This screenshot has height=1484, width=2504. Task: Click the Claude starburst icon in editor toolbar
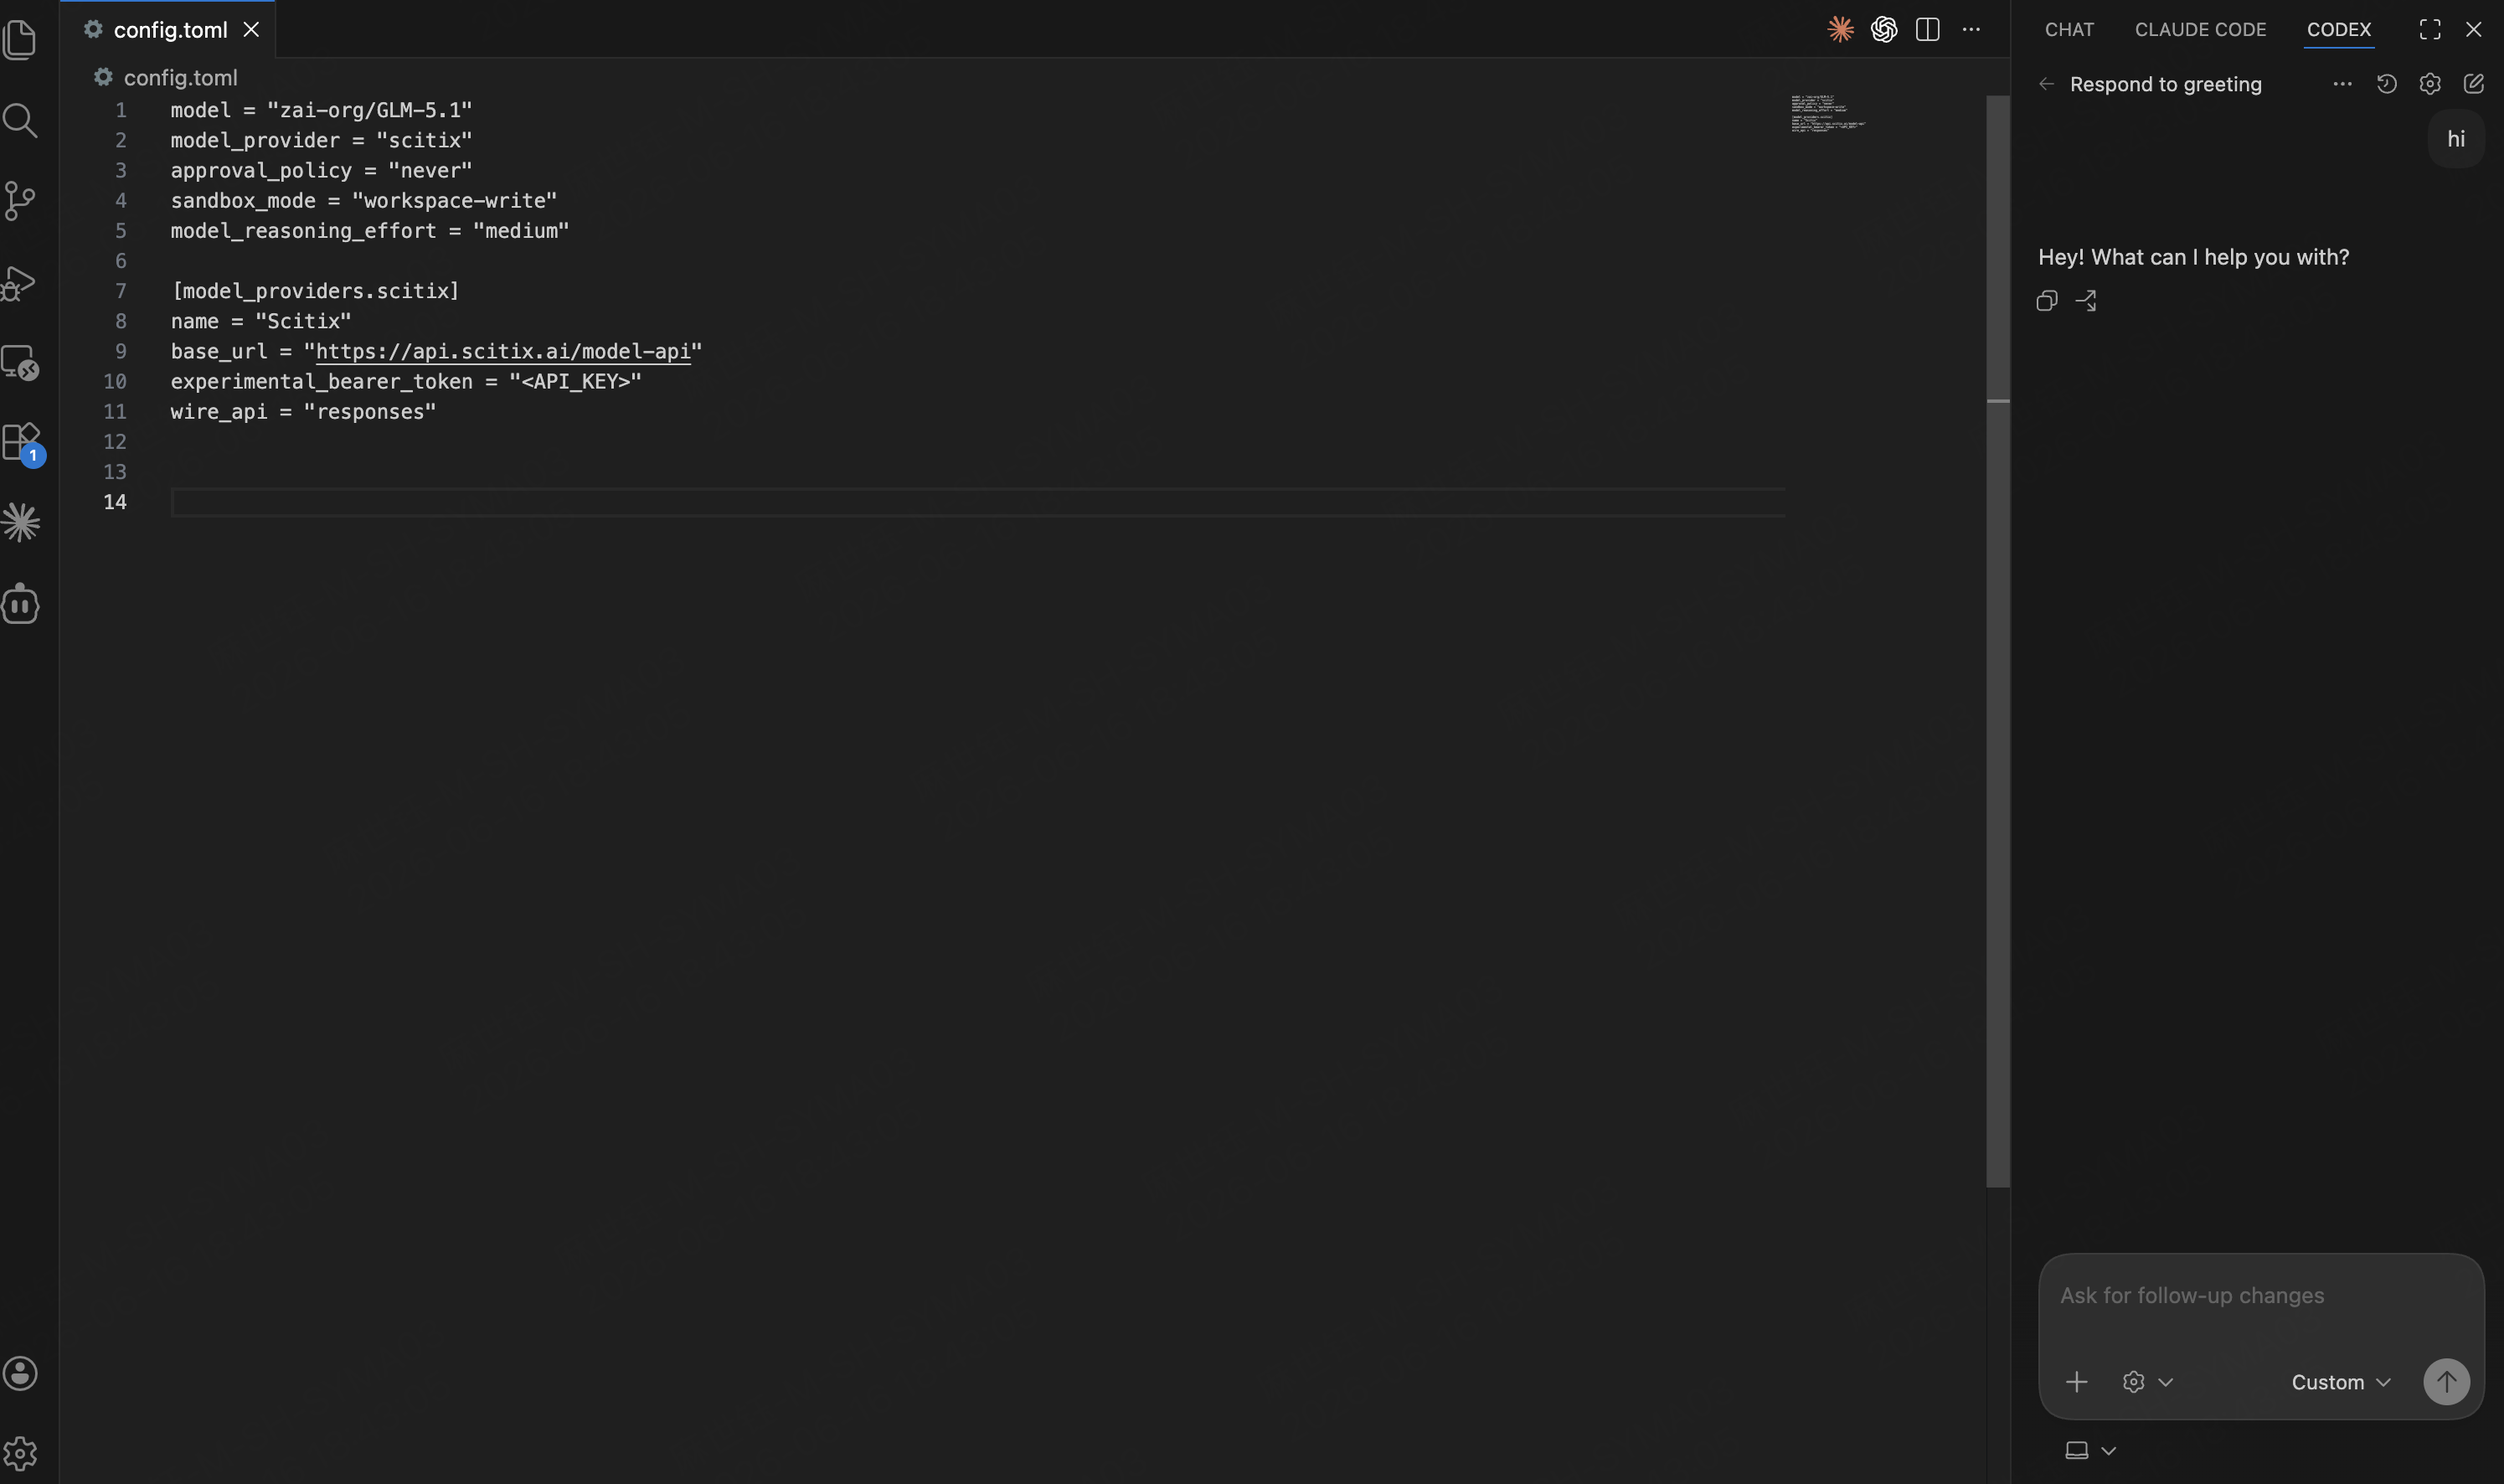1840,29
